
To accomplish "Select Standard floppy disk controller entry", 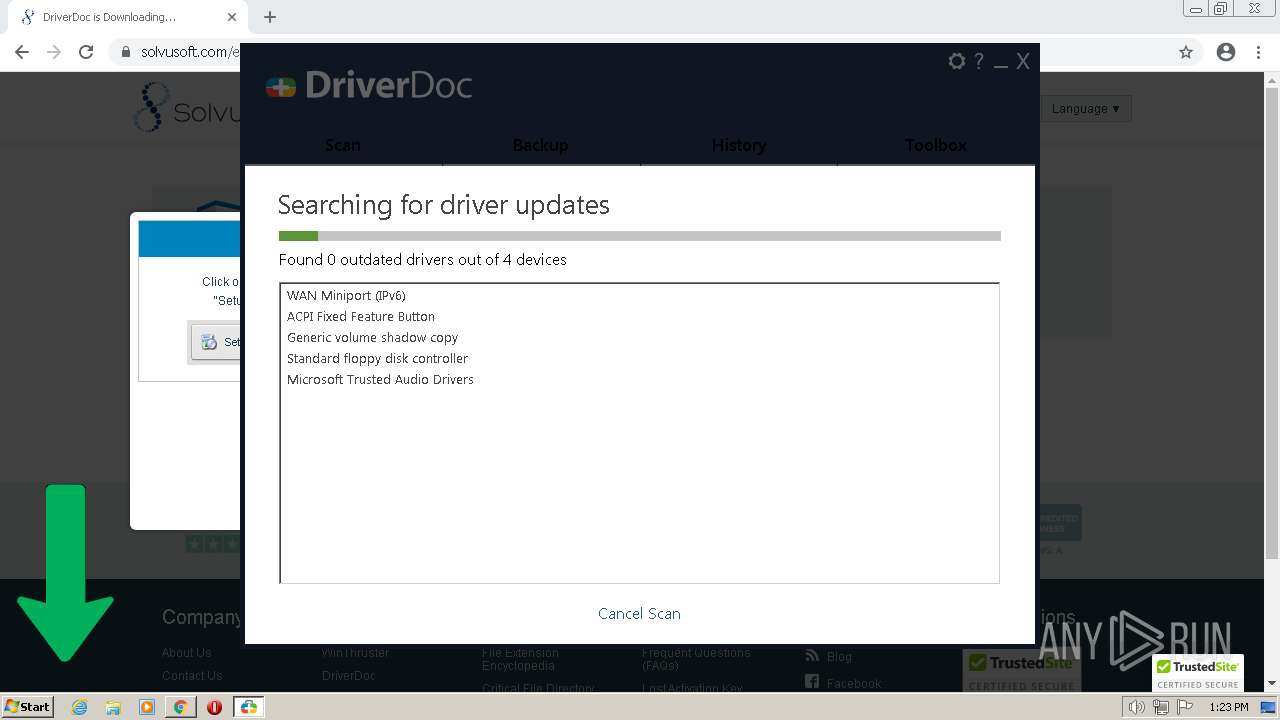I will (x=377, y=358).
